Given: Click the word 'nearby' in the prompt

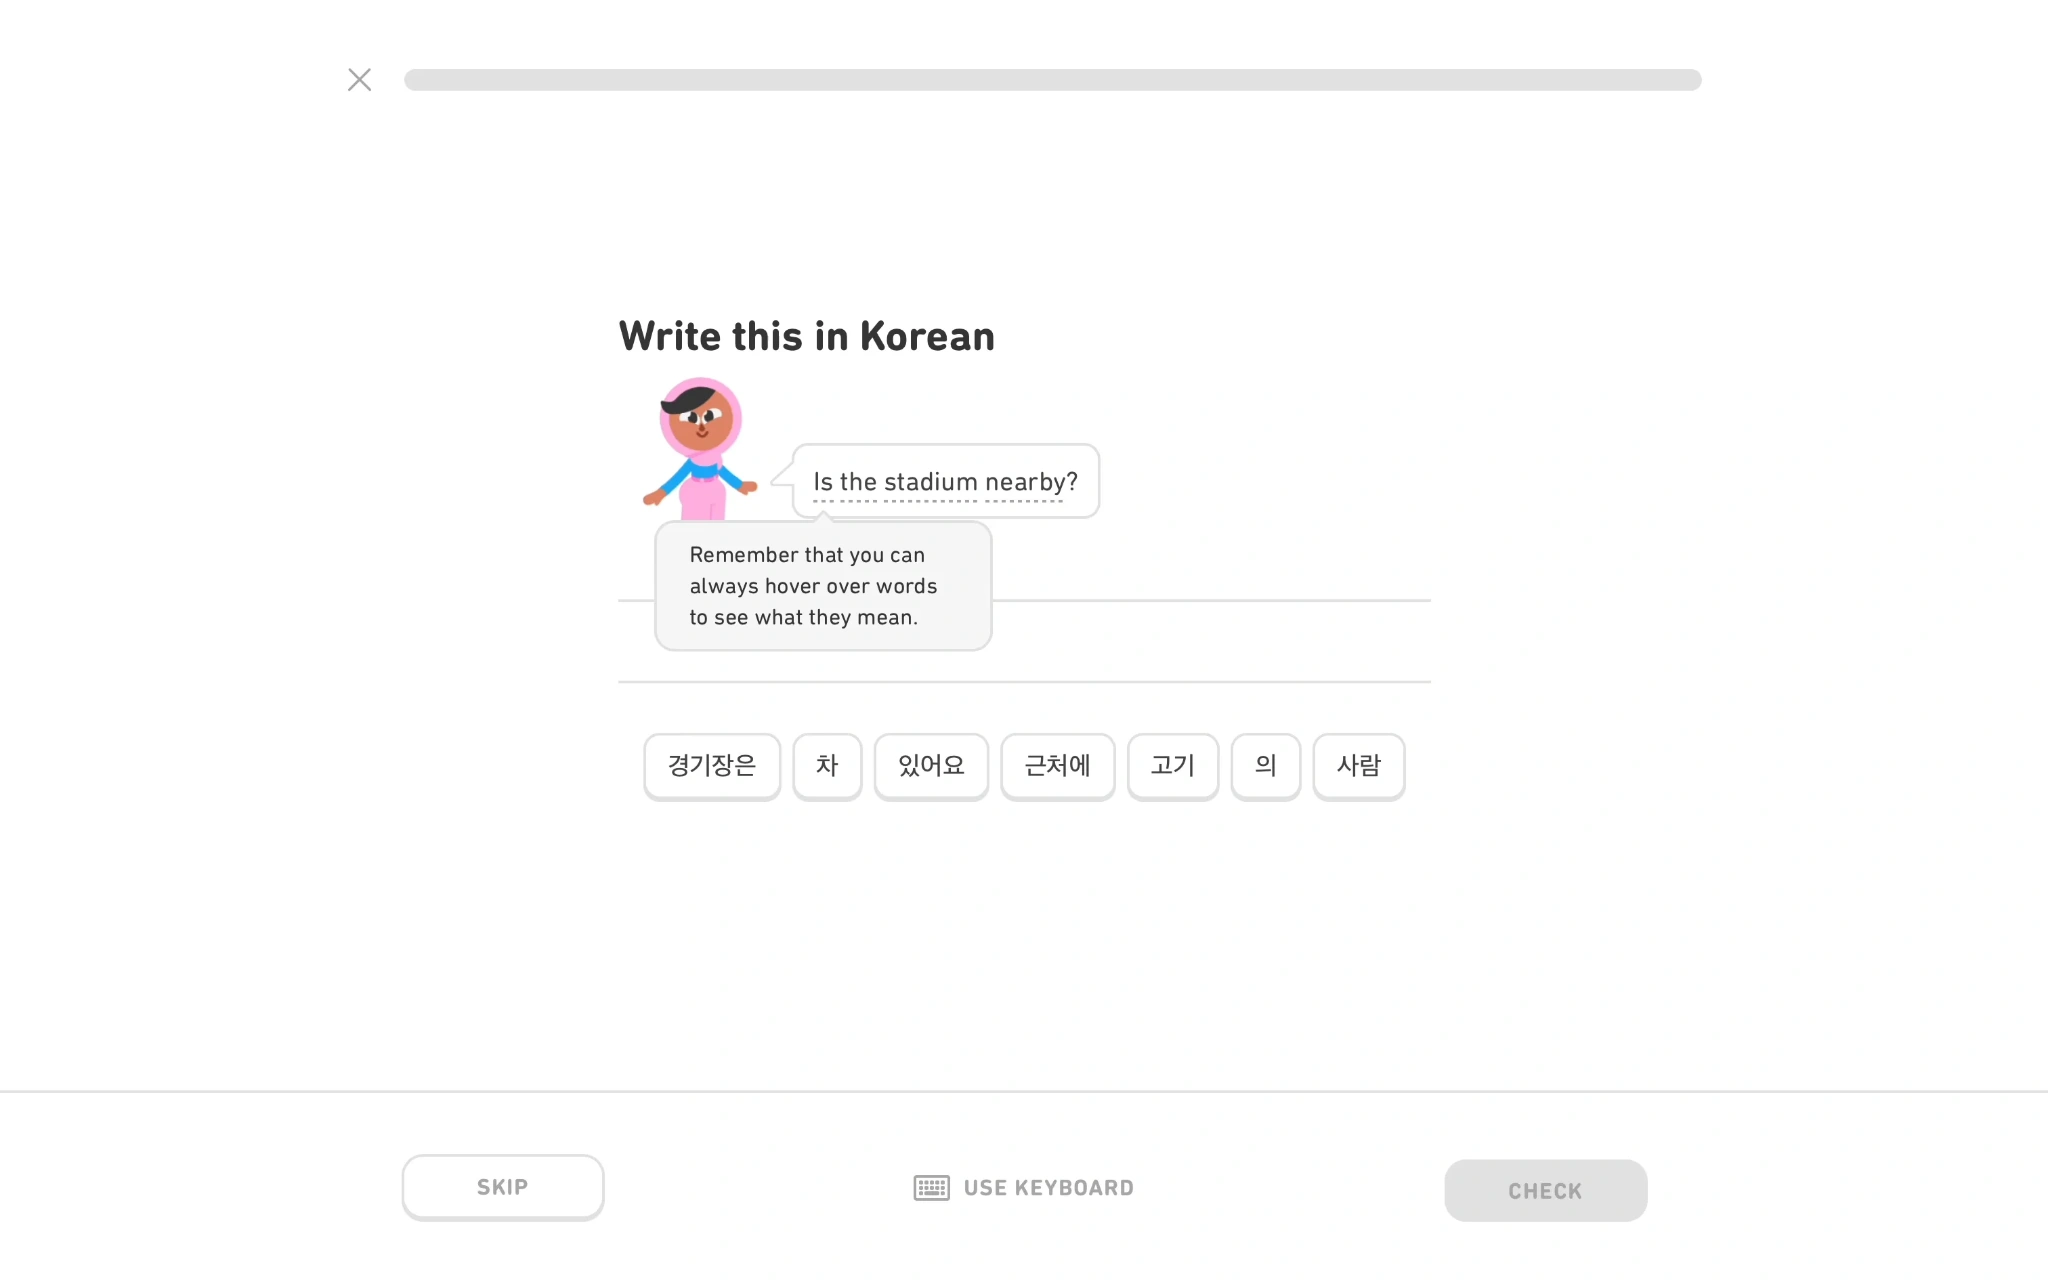Looking at the screenshot, I should [1025, 483].
